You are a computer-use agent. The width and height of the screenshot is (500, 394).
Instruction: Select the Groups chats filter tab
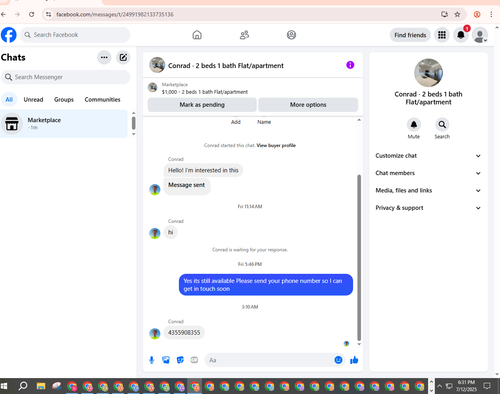(x=64, y=99)
